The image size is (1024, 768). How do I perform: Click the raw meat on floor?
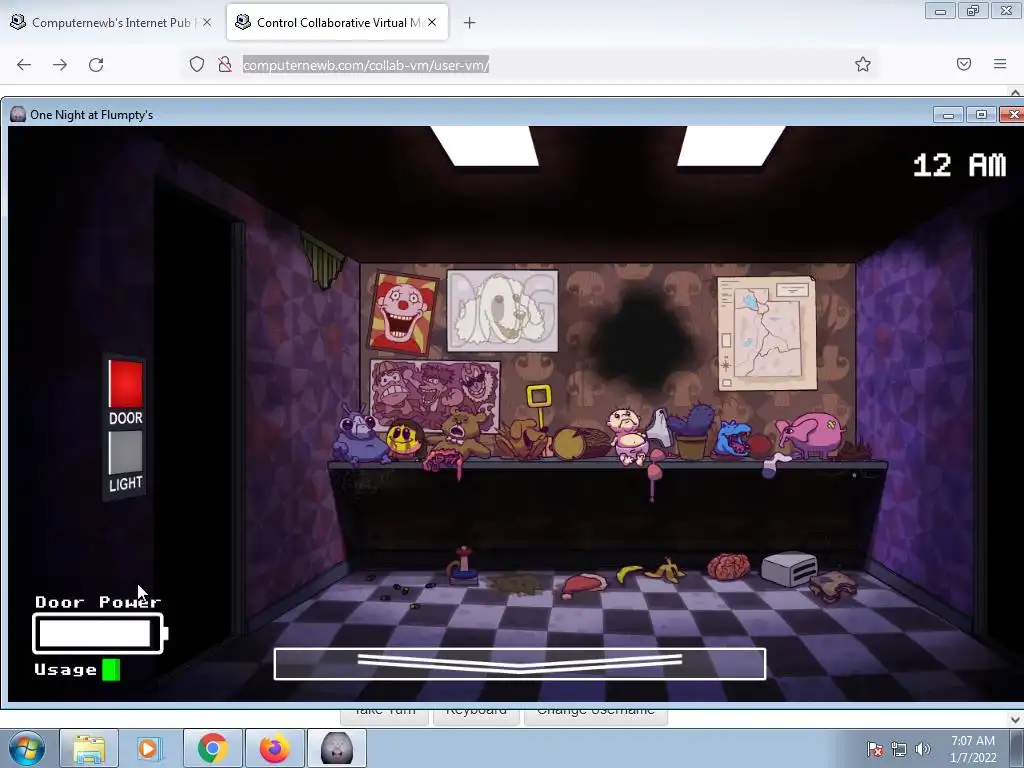(x=584, y=584)
